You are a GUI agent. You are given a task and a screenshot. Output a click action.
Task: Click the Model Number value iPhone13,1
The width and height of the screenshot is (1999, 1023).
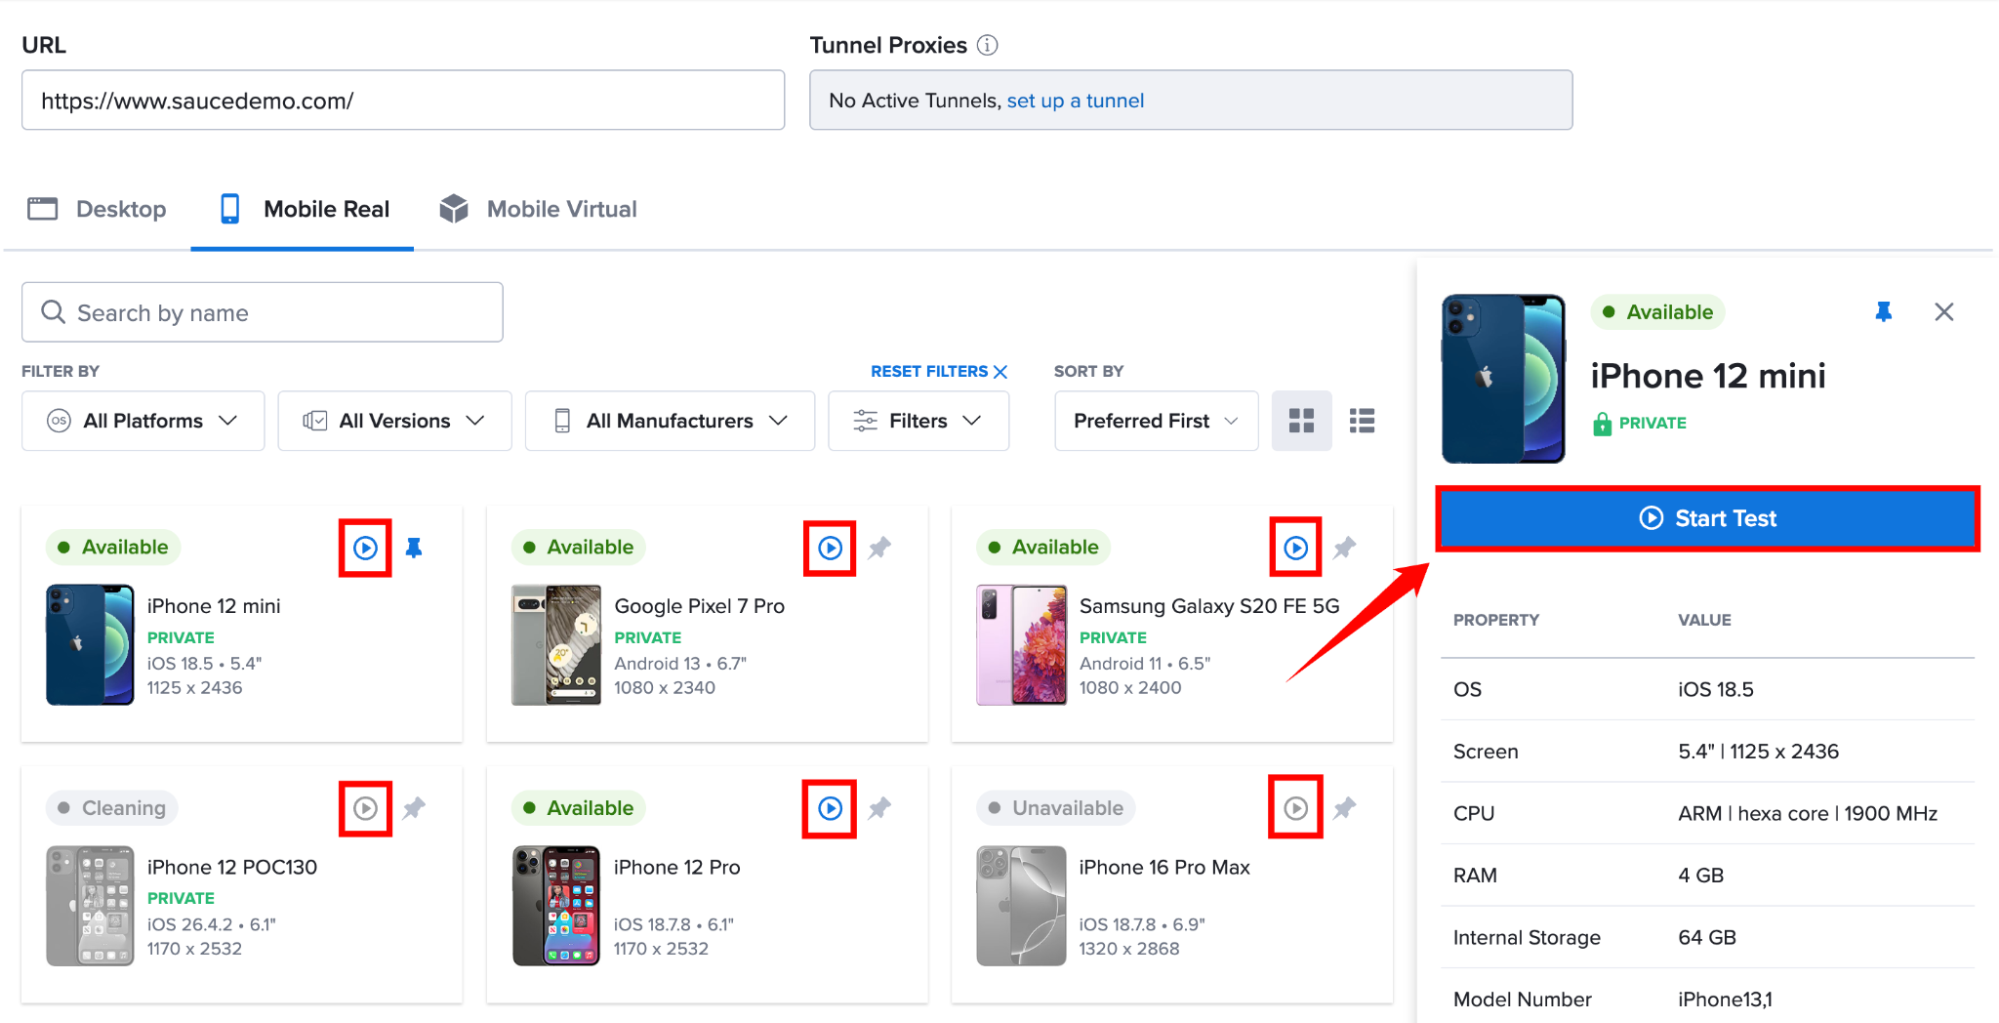pyautogui.click(x=1725, y=999)
